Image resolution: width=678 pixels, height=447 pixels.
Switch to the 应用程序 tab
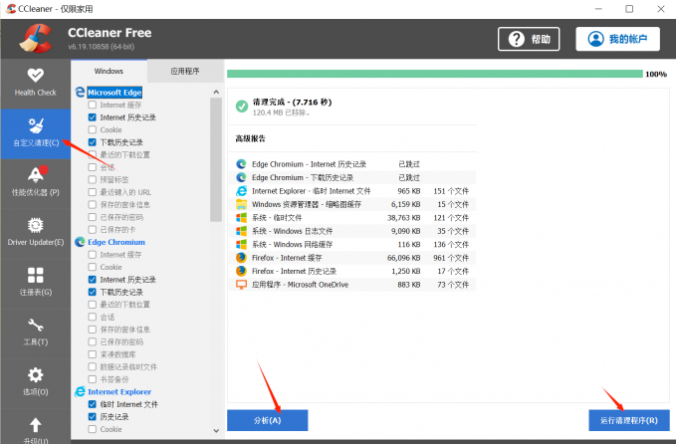[x=185, y=71]
